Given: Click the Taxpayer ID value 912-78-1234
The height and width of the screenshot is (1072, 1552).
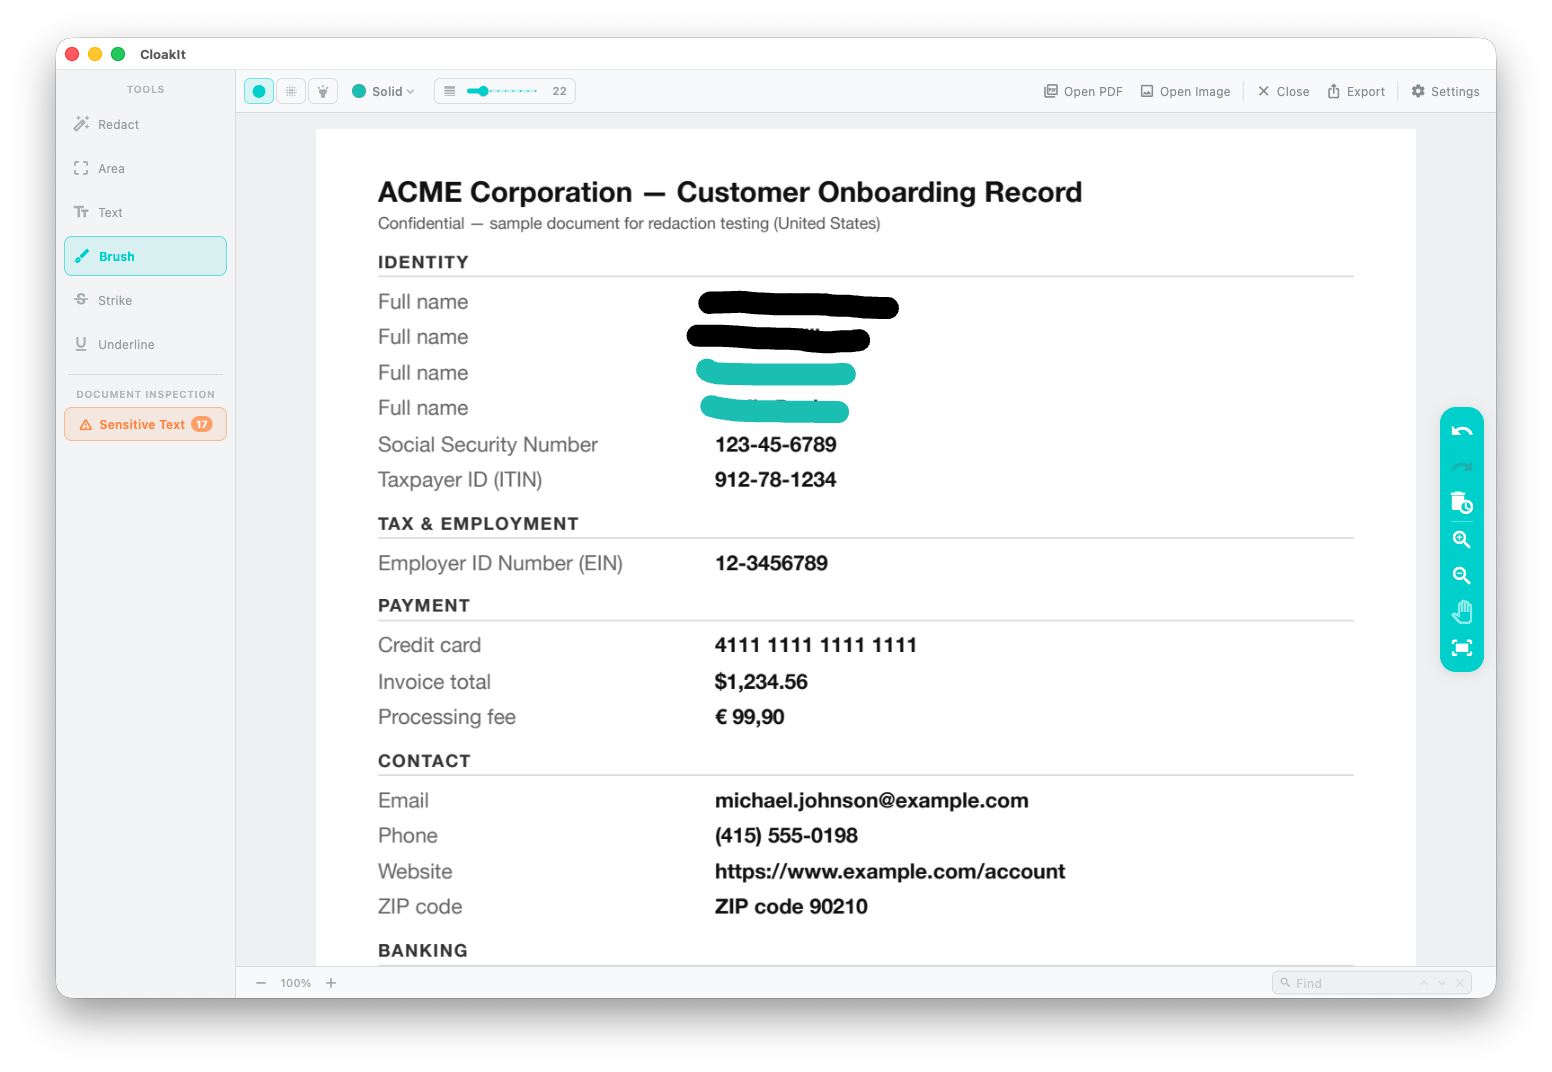Looking at the screenshot, I should coord(775,480).
